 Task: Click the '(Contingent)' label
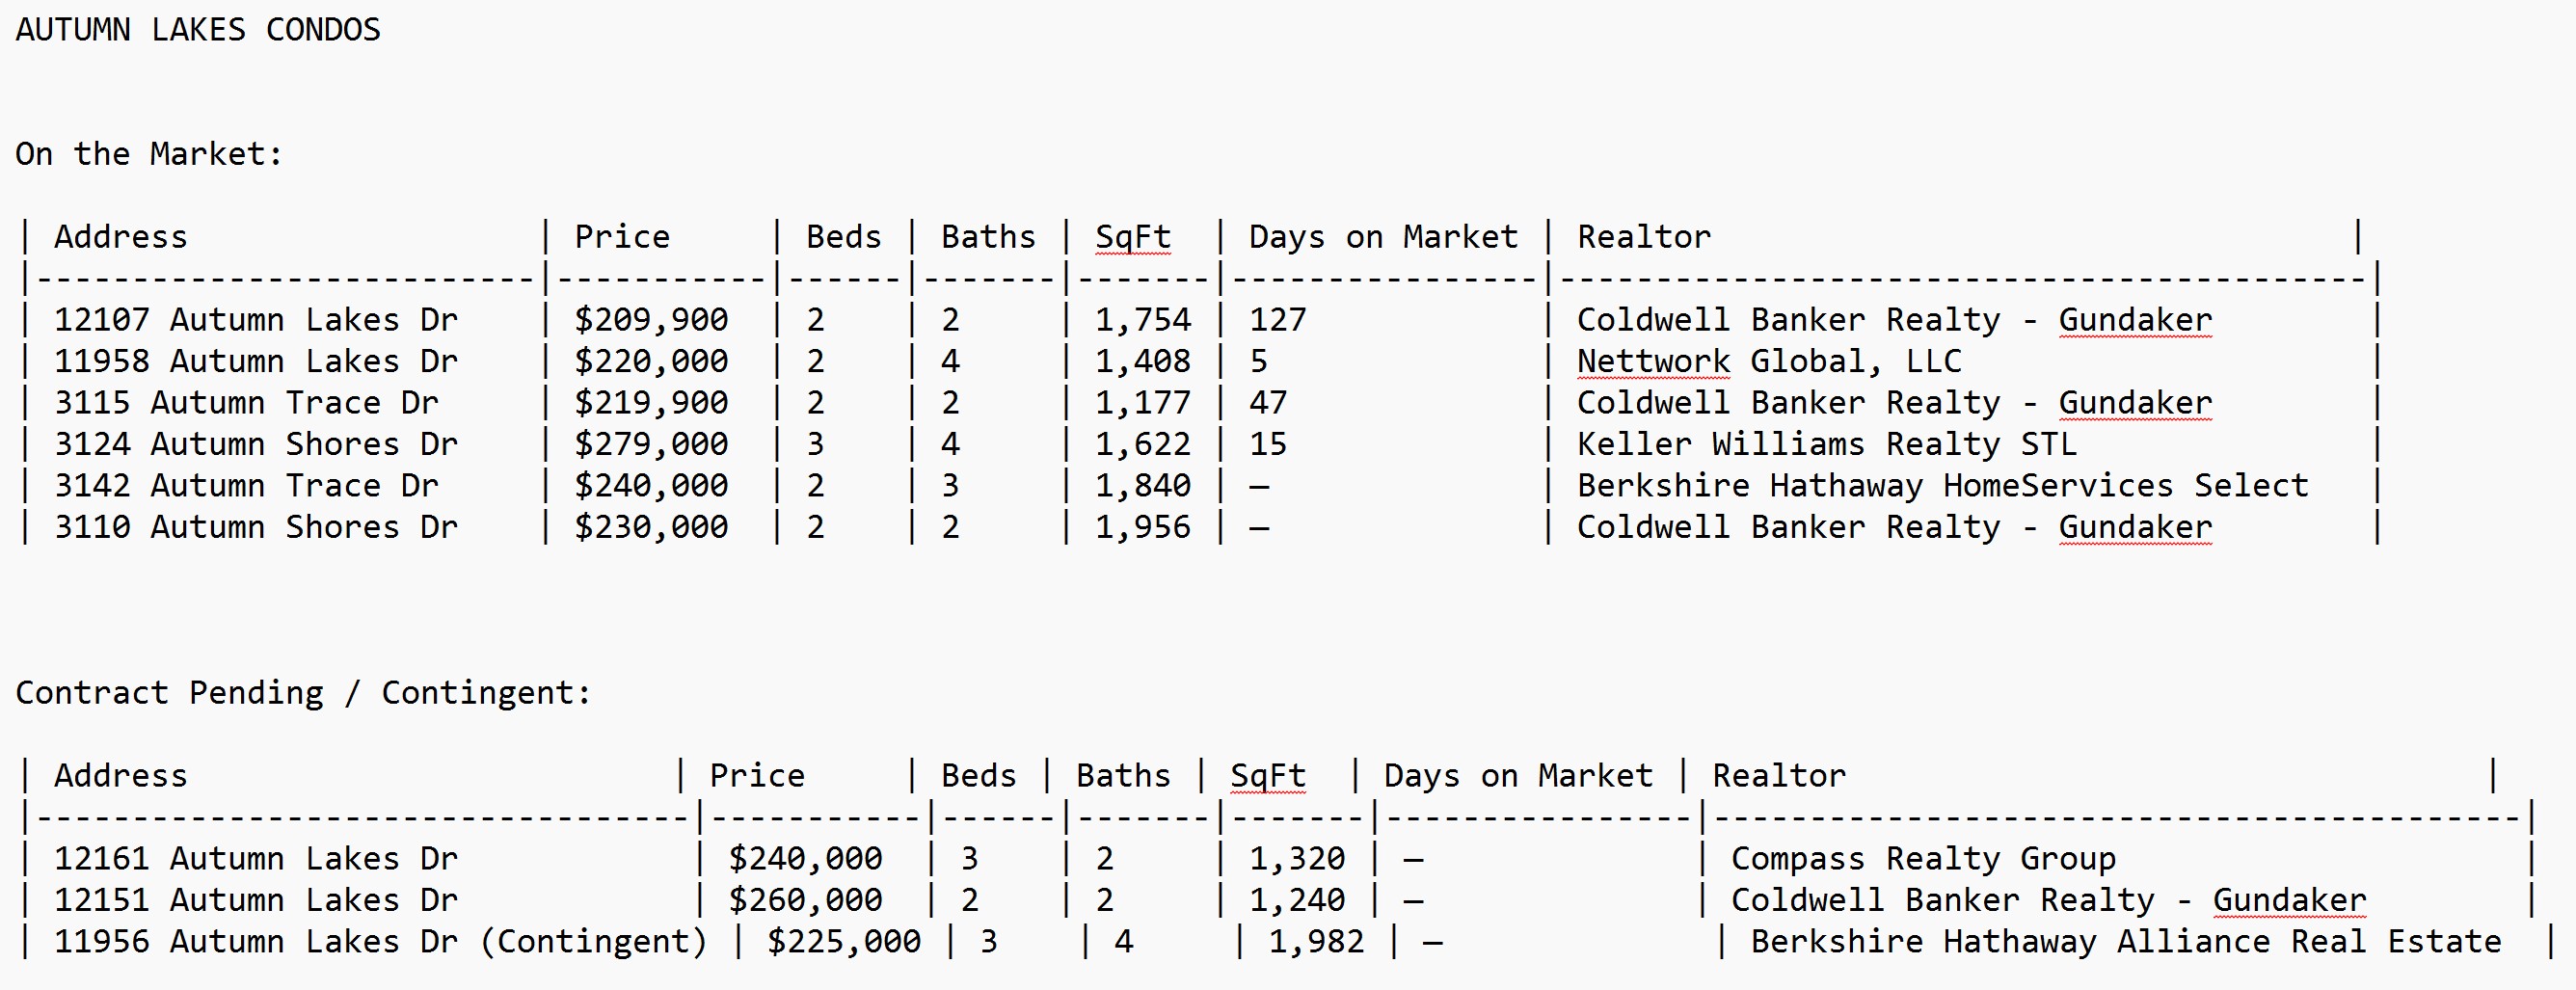click(593, 942)
